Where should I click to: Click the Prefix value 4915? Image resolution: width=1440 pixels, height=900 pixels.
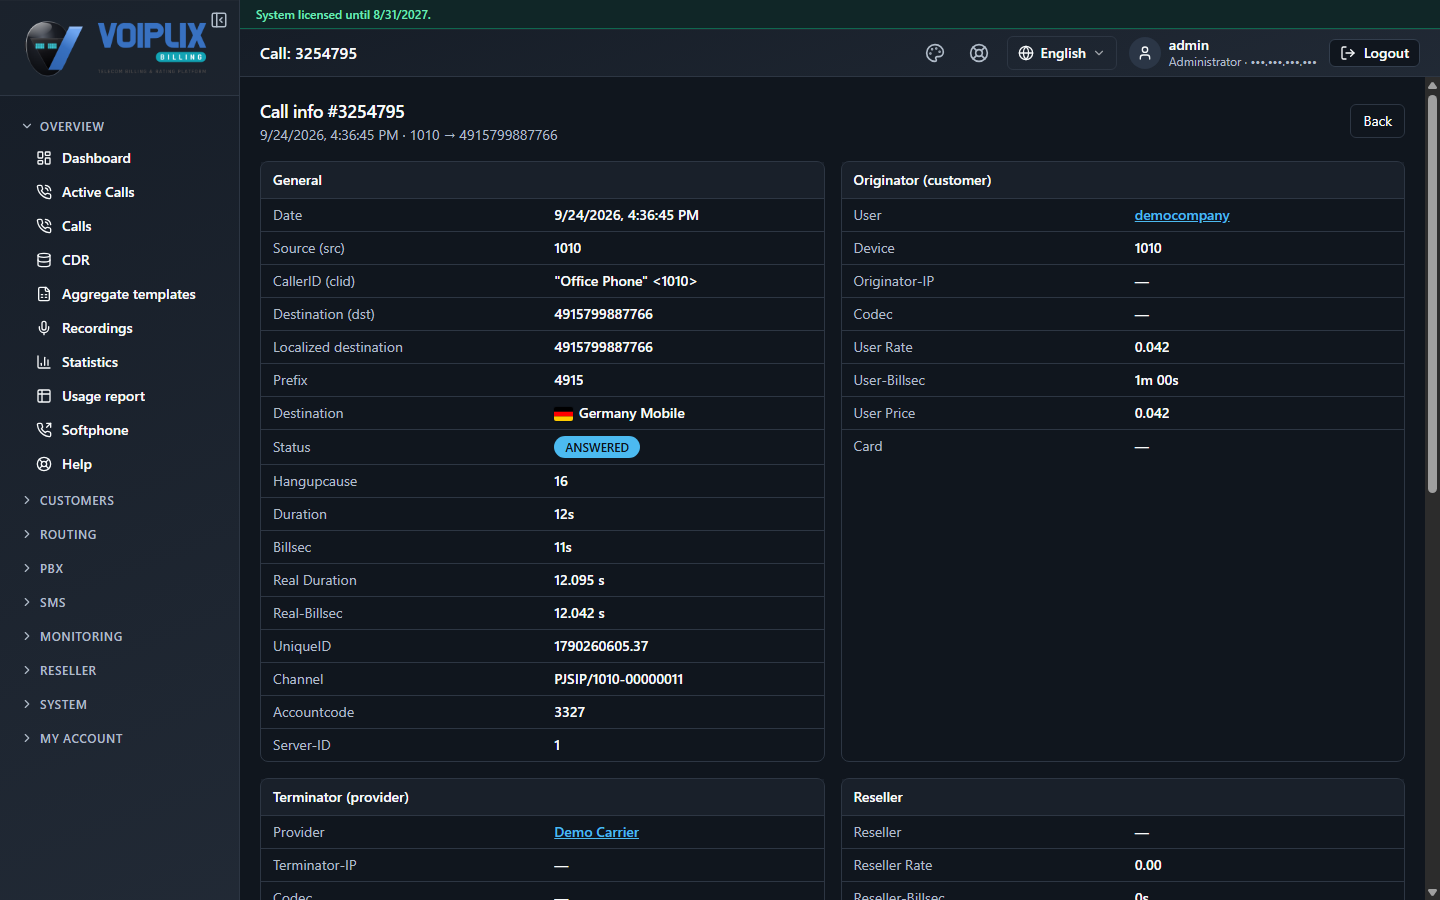click(x=568, y=380)
